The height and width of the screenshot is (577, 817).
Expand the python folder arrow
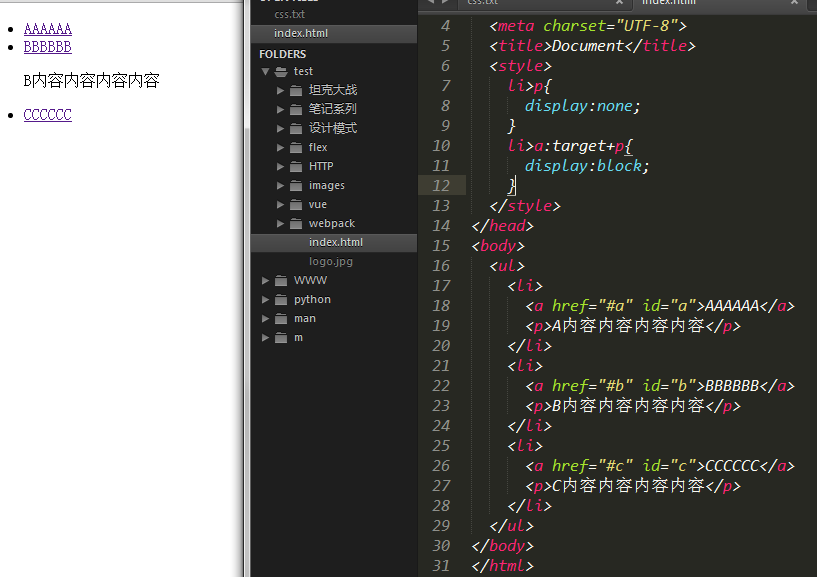tap(265, 300)
